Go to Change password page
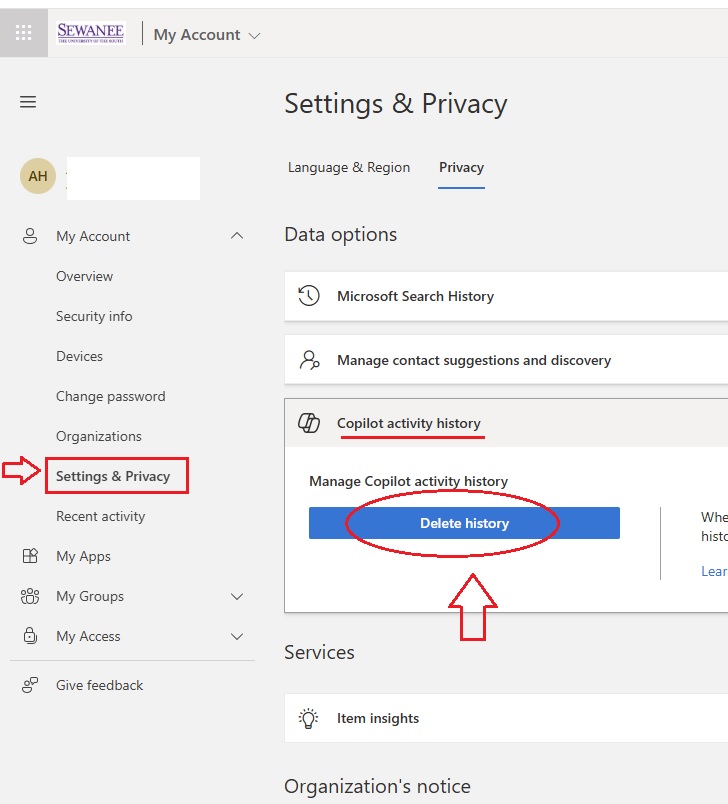728x804 pixels. click(110, 396)
